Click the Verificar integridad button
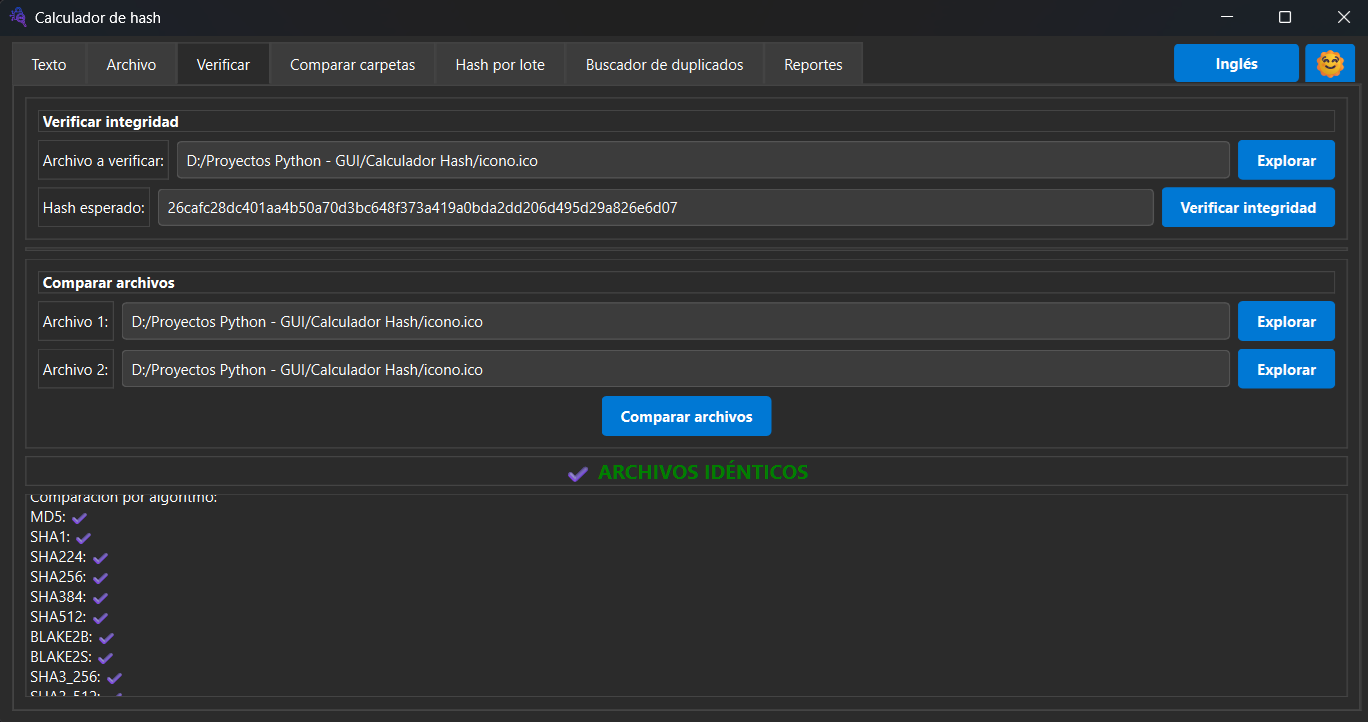This screenshot has width=1368, height=724. (1247, 208)
